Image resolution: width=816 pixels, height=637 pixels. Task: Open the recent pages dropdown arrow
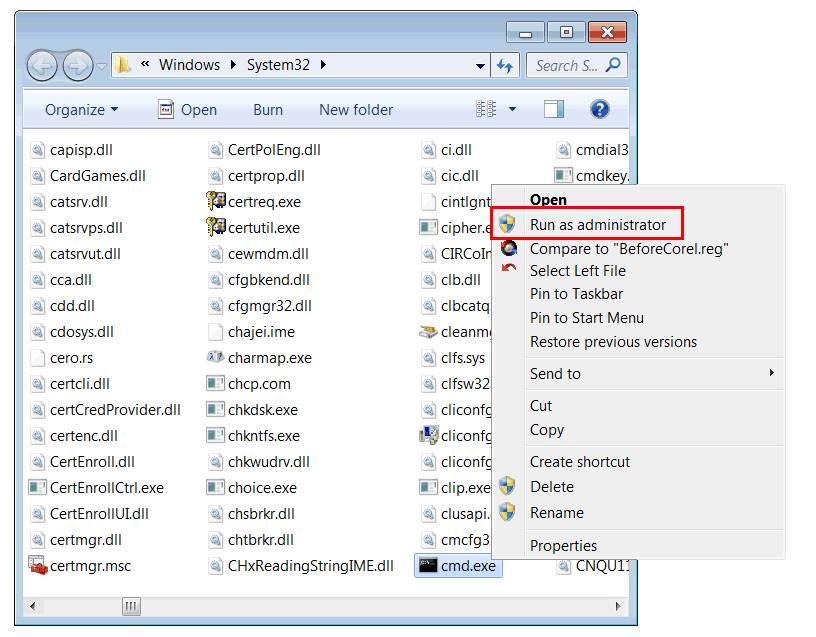101,66
